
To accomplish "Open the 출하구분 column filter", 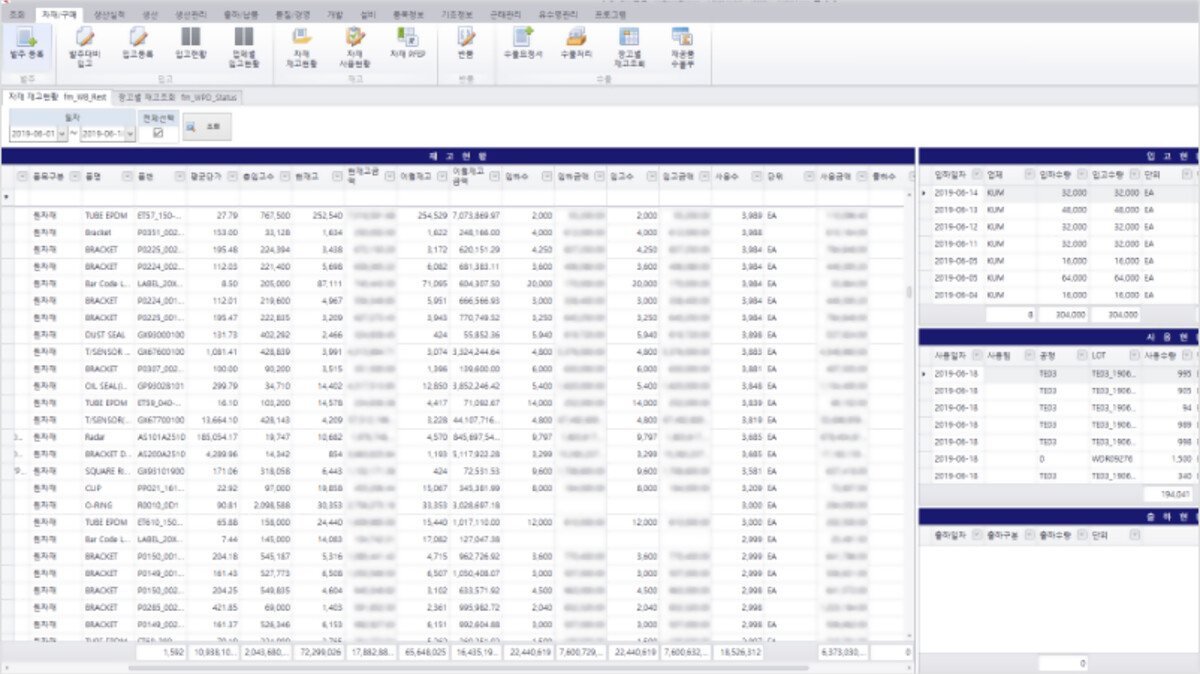I will (x=1030, y=536).
